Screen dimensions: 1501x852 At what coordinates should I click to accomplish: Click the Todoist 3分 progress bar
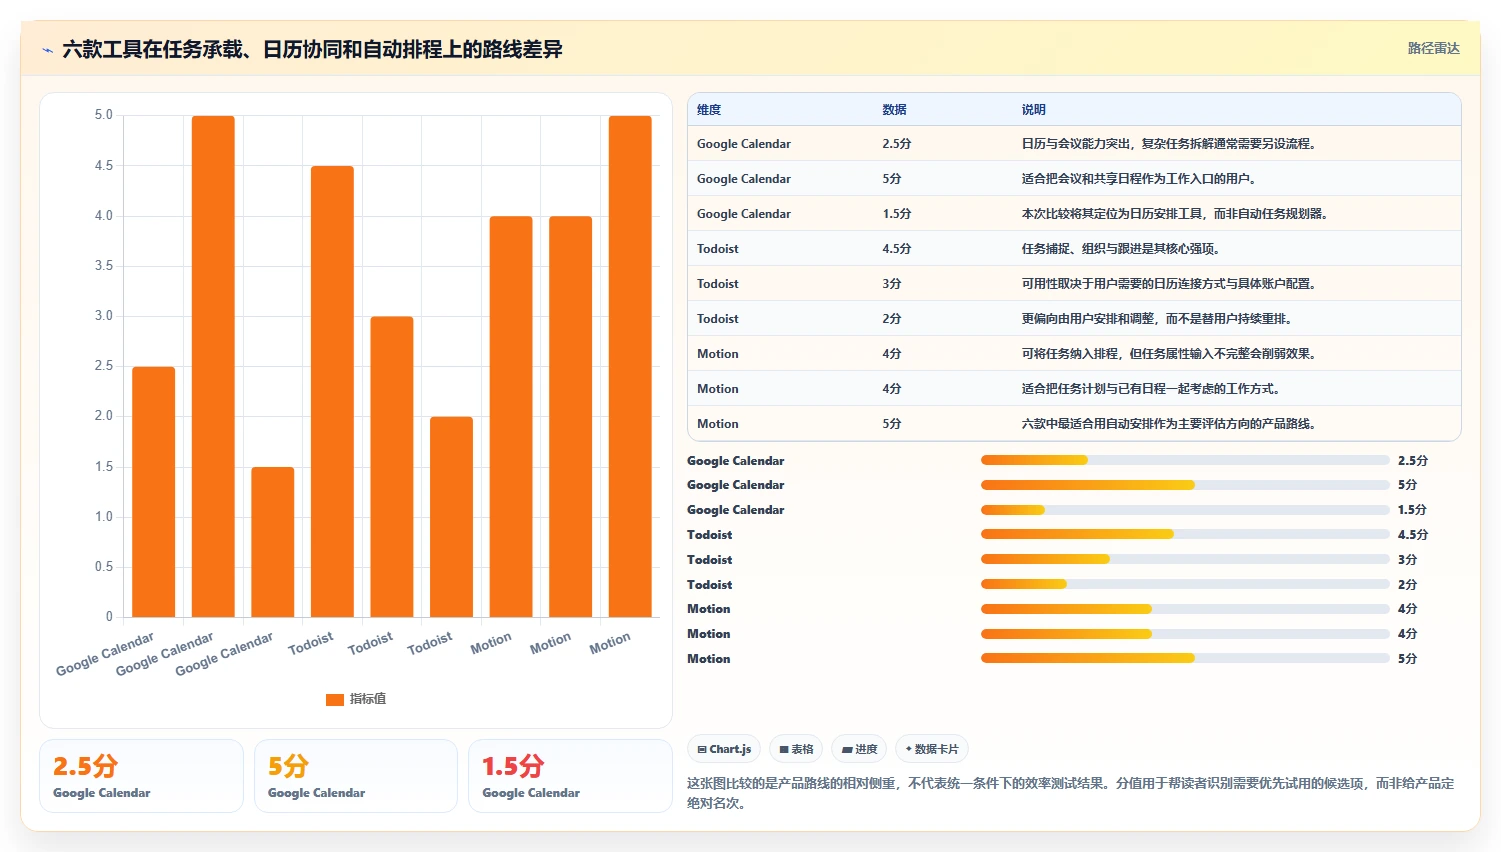coord(1185,559)
